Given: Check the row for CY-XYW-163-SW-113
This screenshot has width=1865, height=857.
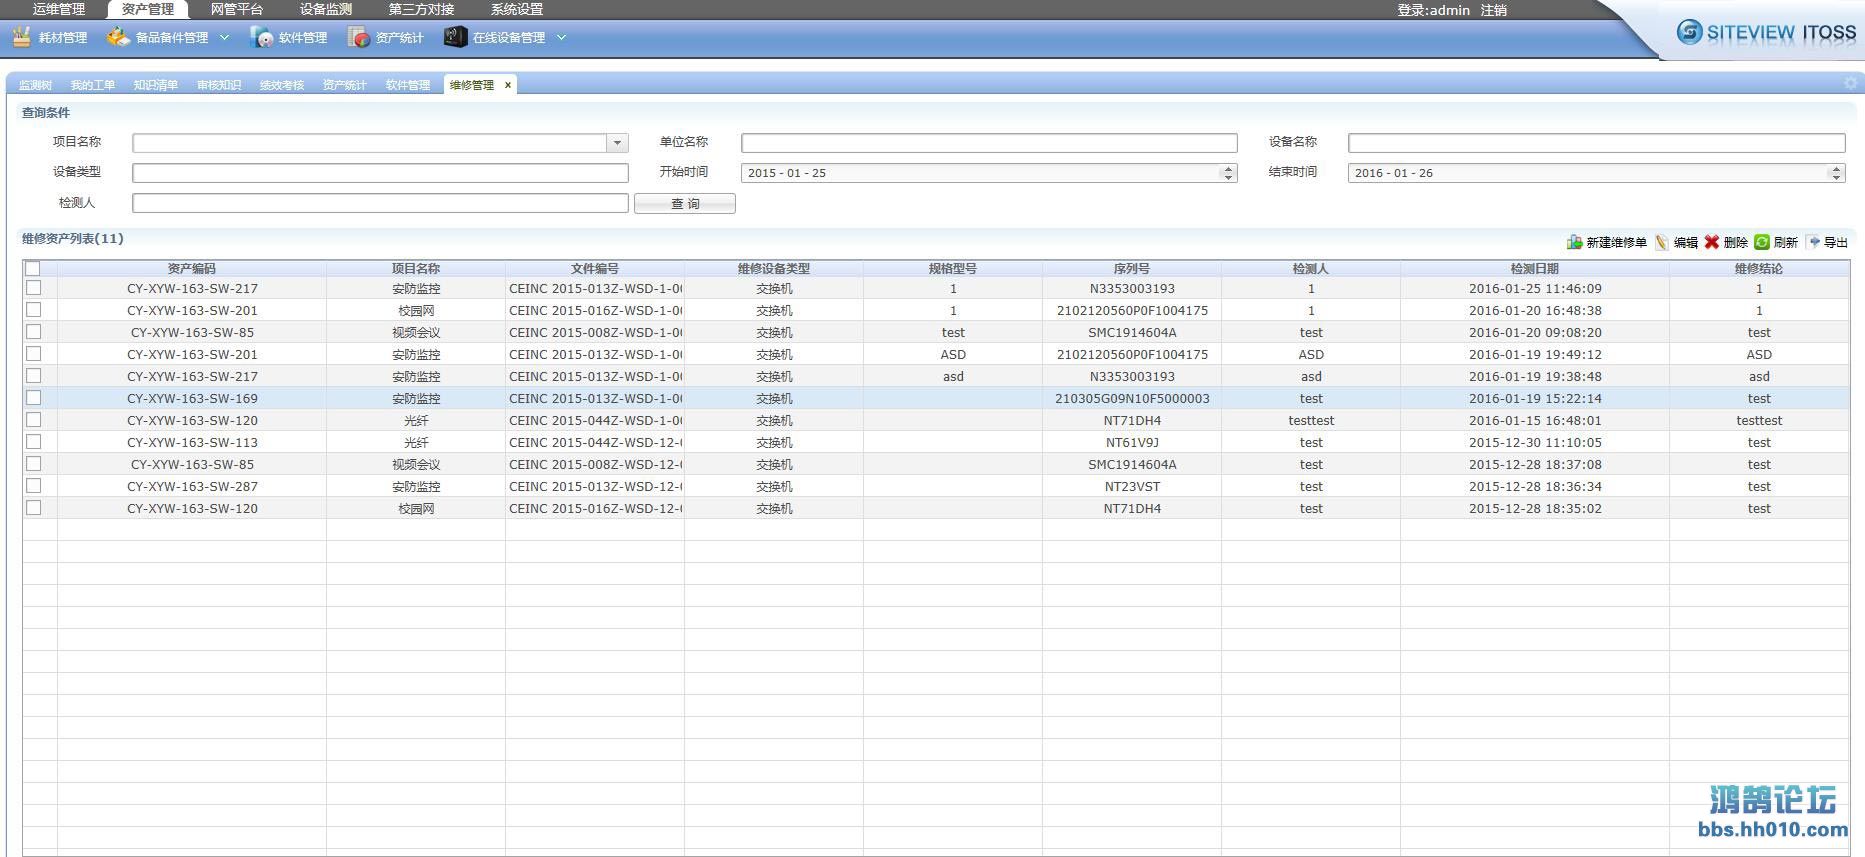Looking at the screenshot, I should click(x=33, y=442).
